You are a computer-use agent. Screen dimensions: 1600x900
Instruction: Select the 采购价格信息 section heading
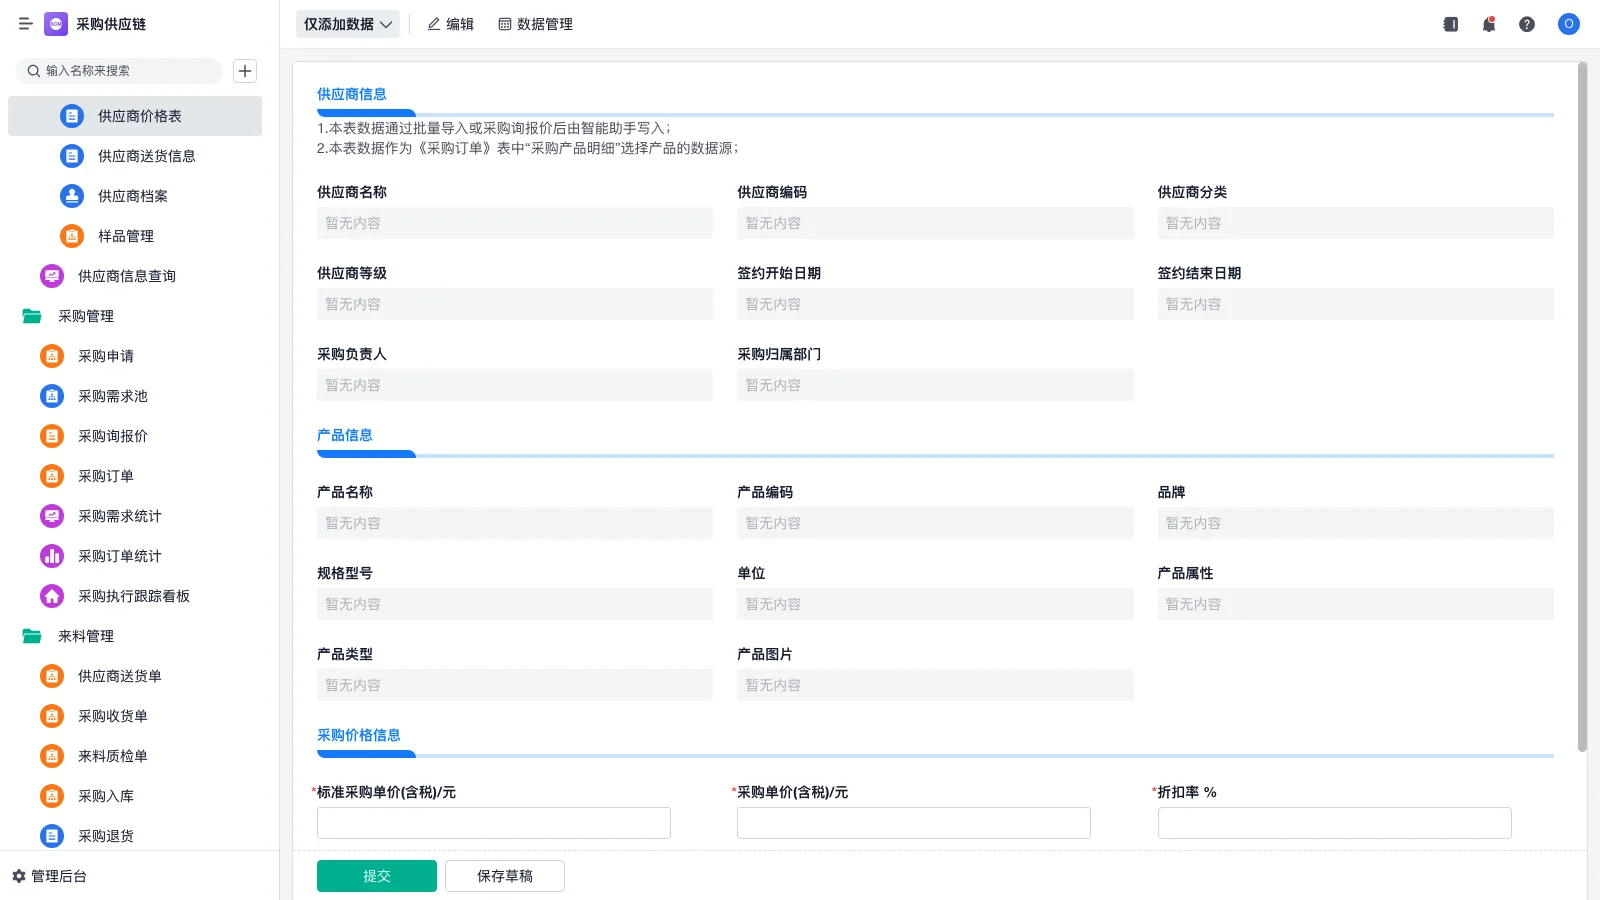[359, 735]
